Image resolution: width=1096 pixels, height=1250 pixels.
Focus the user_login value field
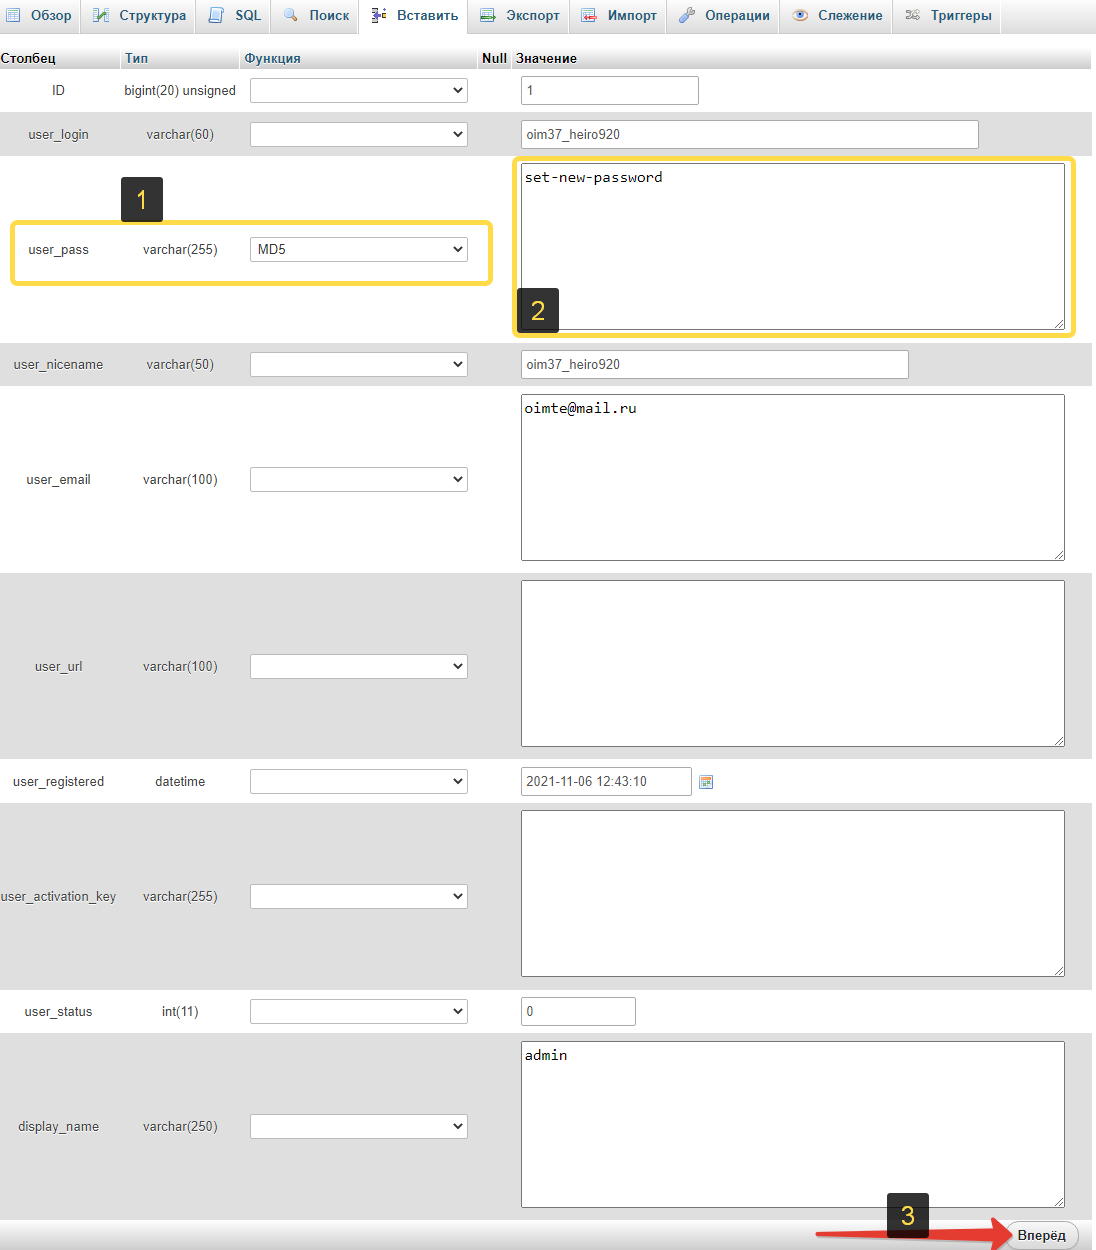(x=750, y=134)
